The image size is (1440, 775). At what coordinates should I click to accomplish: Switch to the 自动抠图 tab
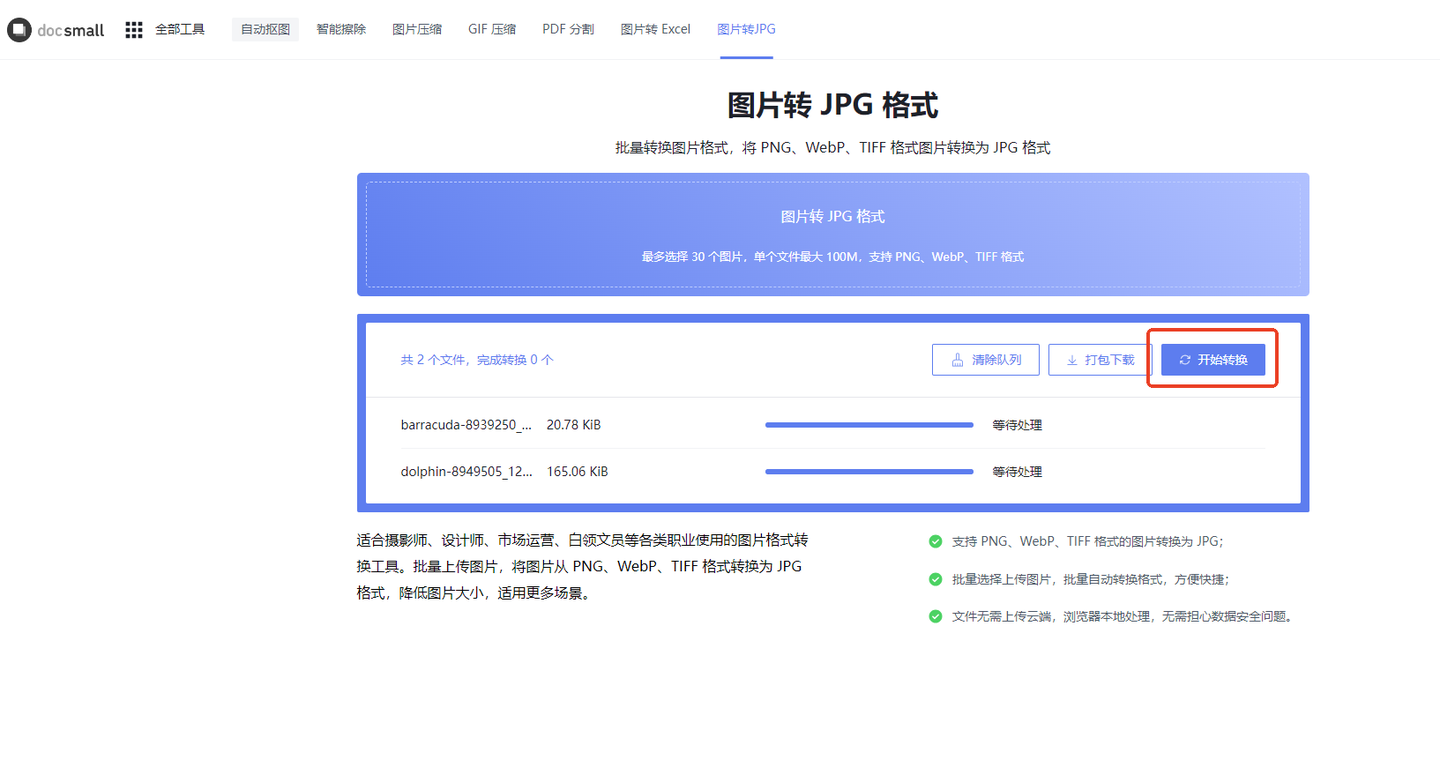[x=264, y=29]
